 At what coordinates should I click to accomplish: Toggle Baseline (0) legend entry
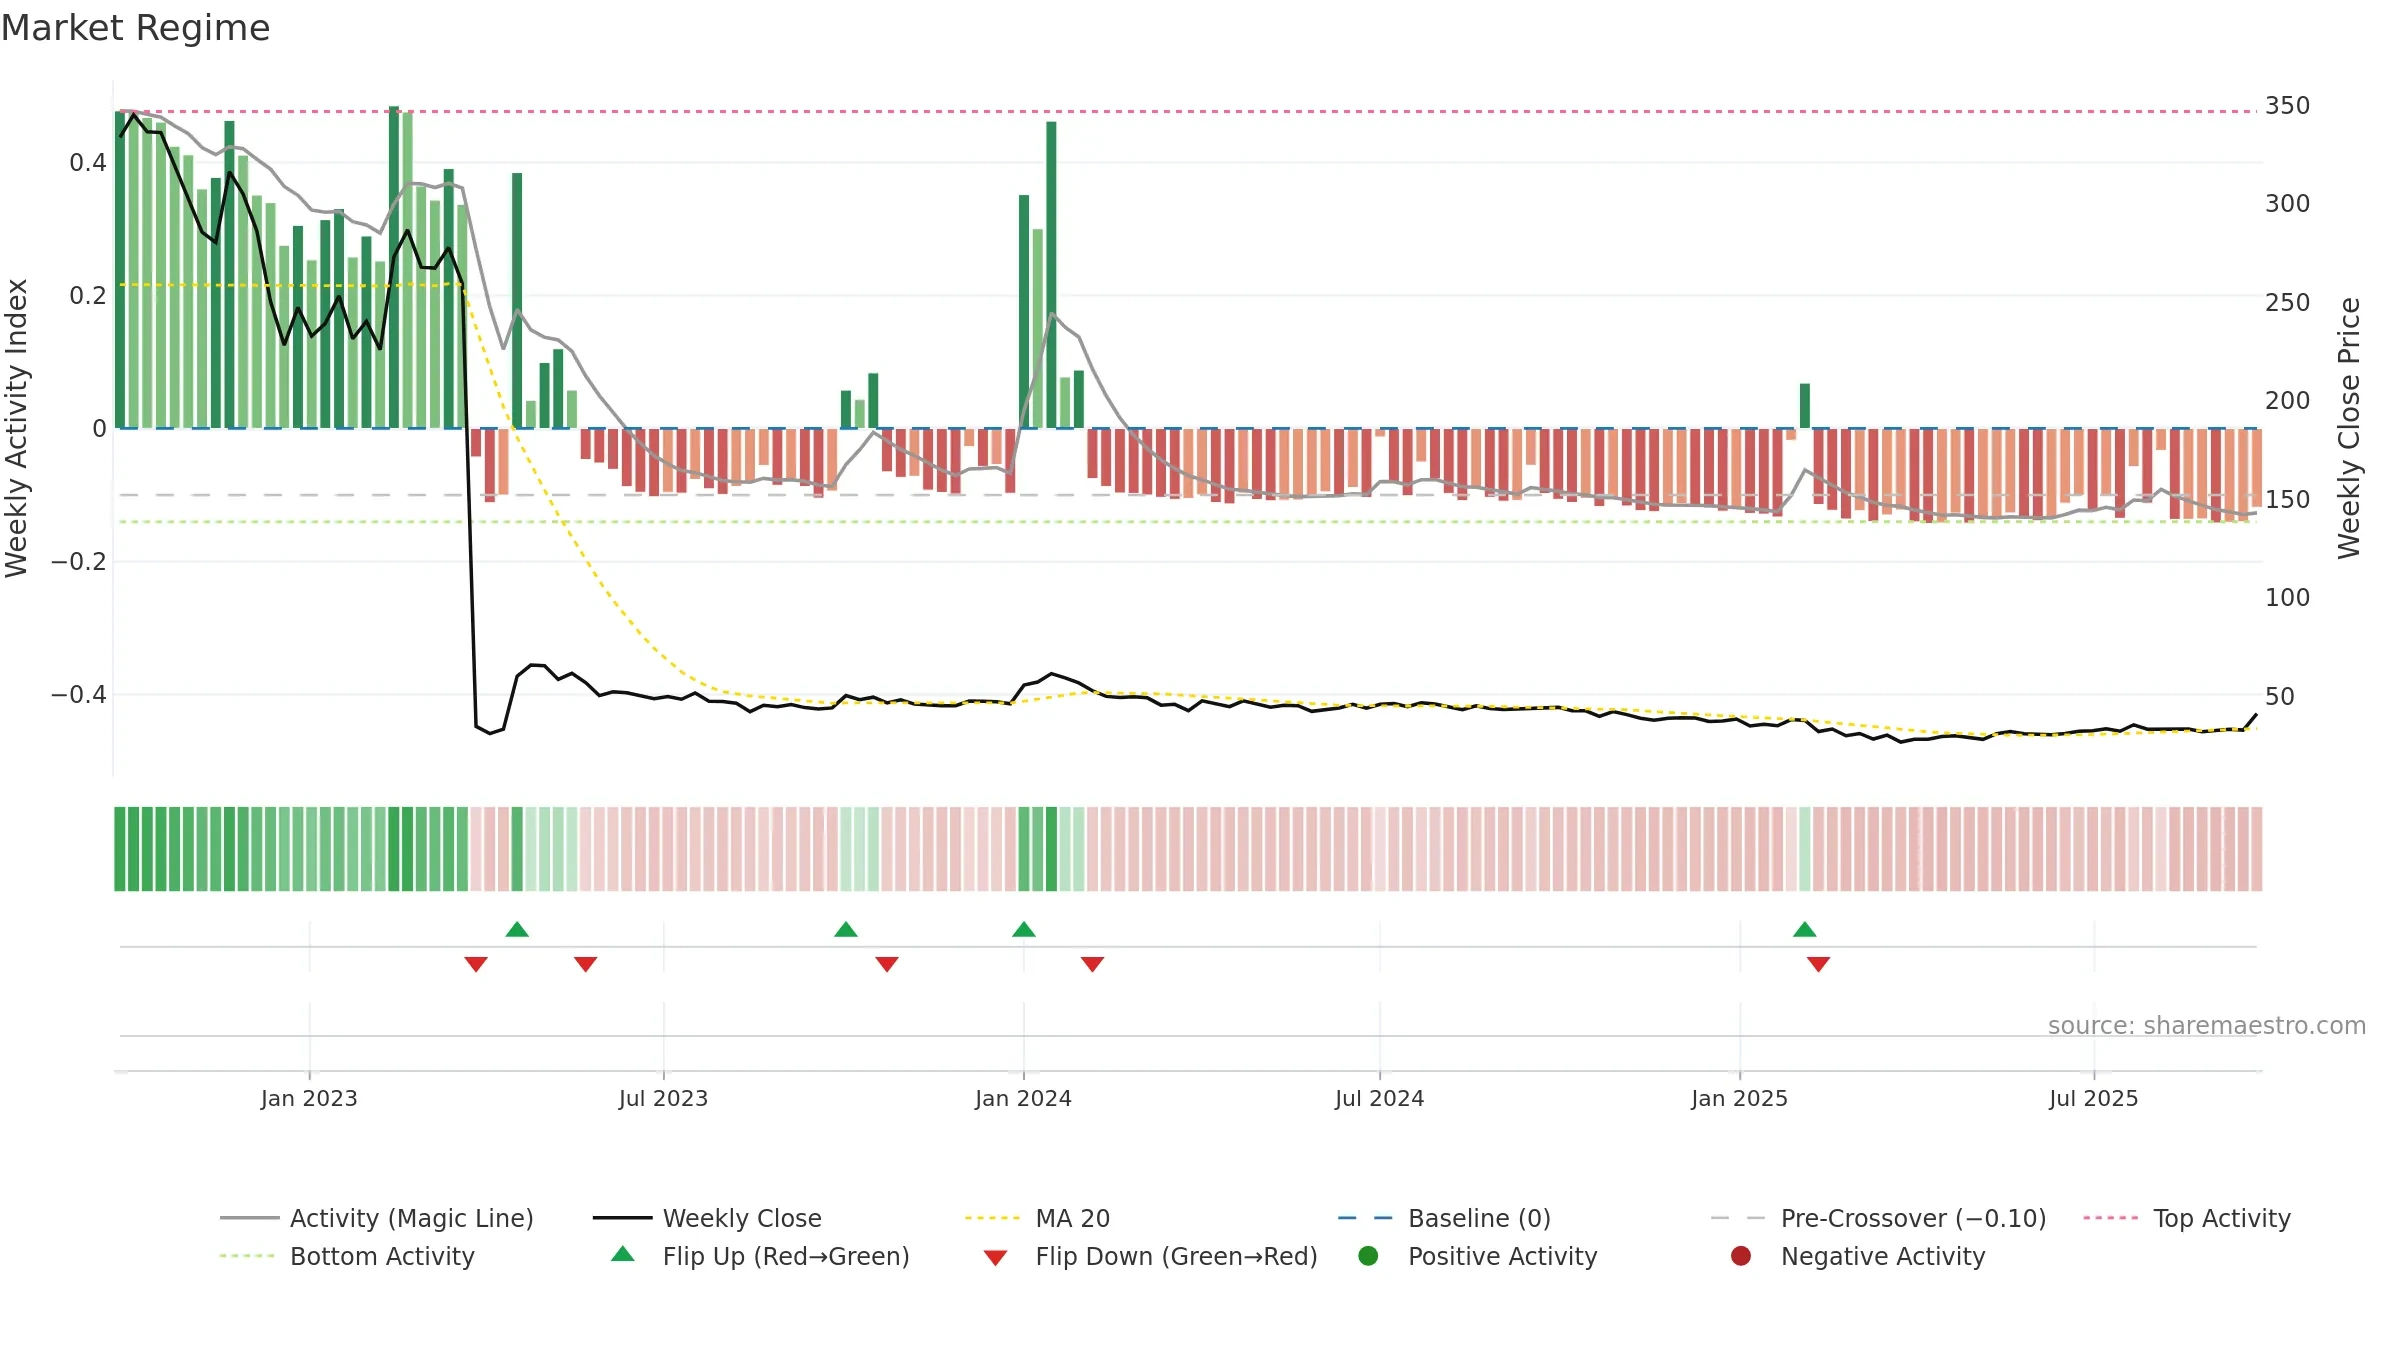tap(1444, 1218)
